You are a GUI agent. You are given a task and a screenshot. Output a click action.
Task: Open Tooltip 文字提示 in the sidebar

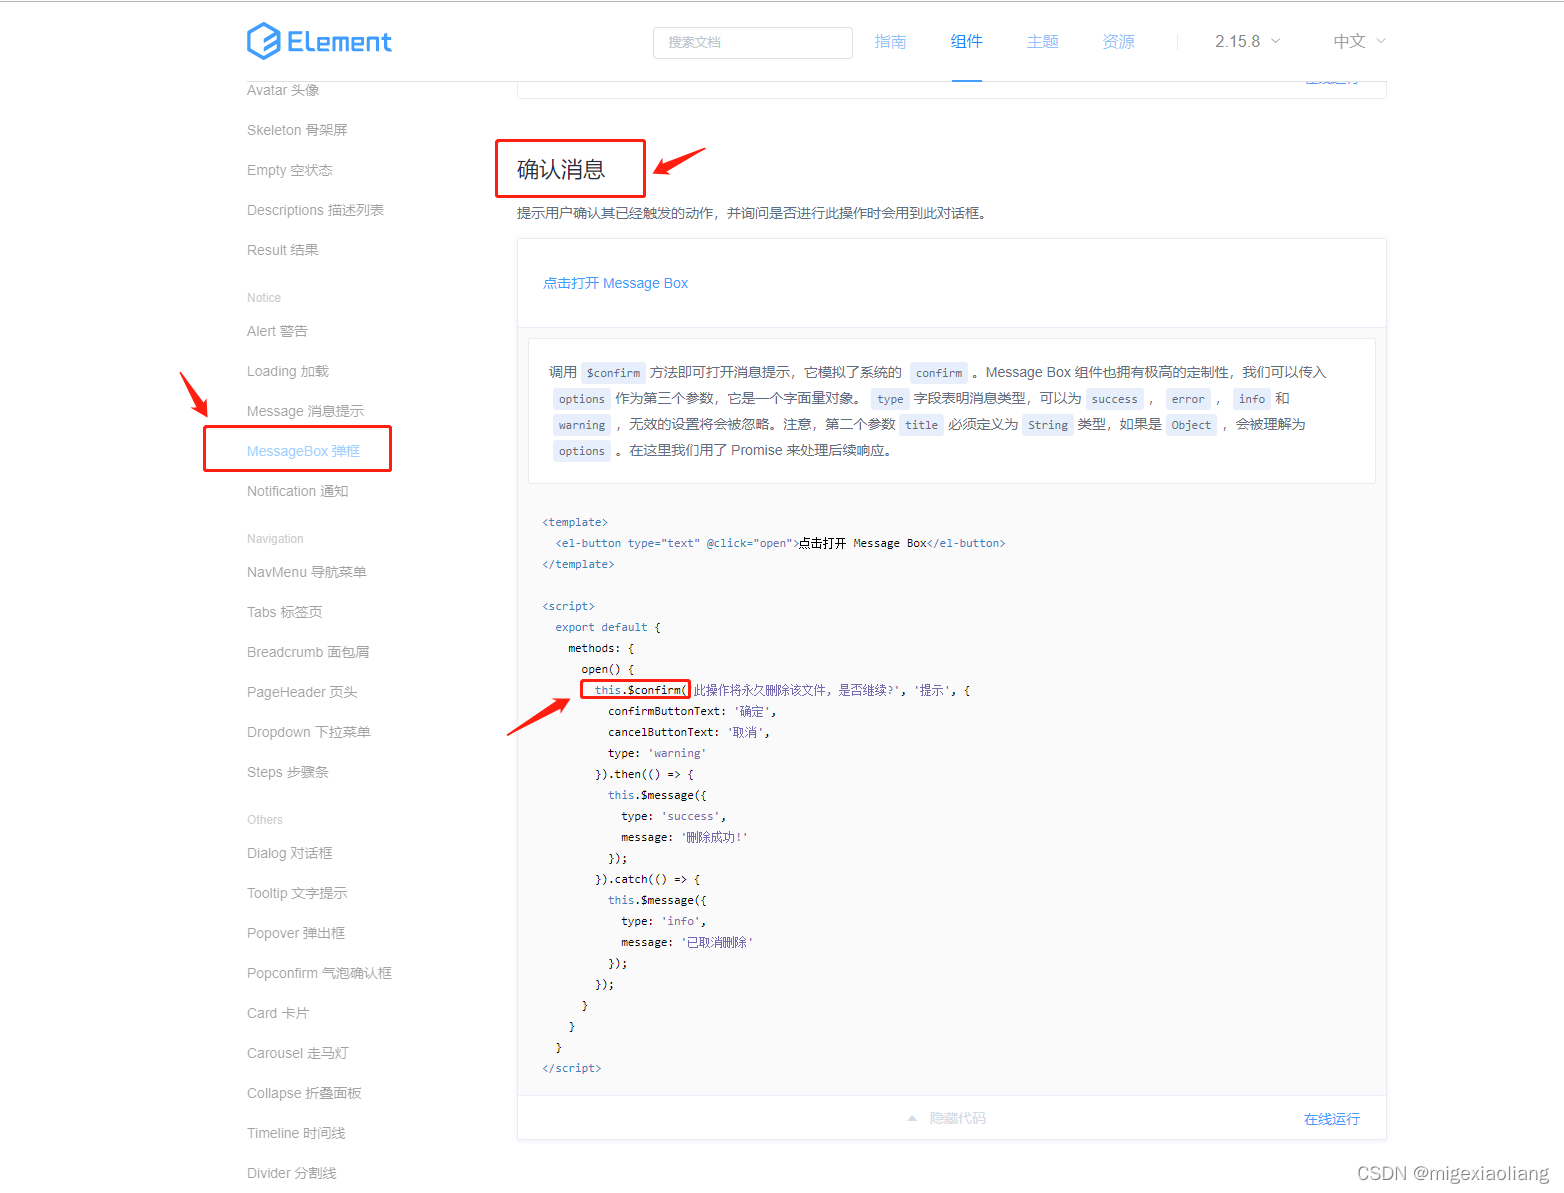point(297,893)
